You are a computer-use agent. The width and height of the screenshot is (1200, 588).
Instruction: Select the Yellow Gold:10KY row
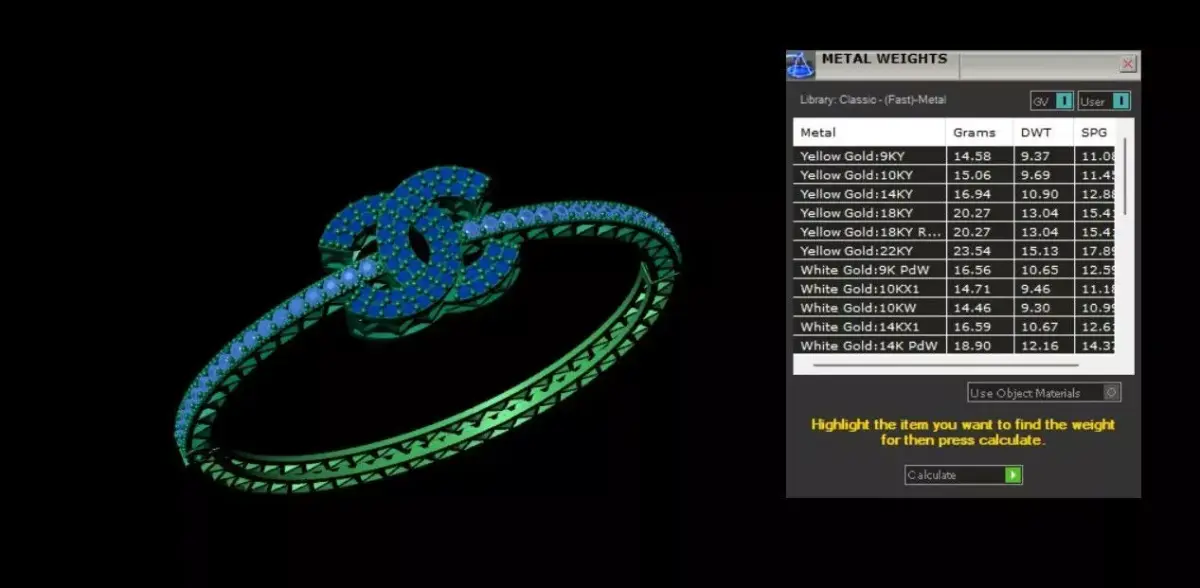tap(954, 175)
